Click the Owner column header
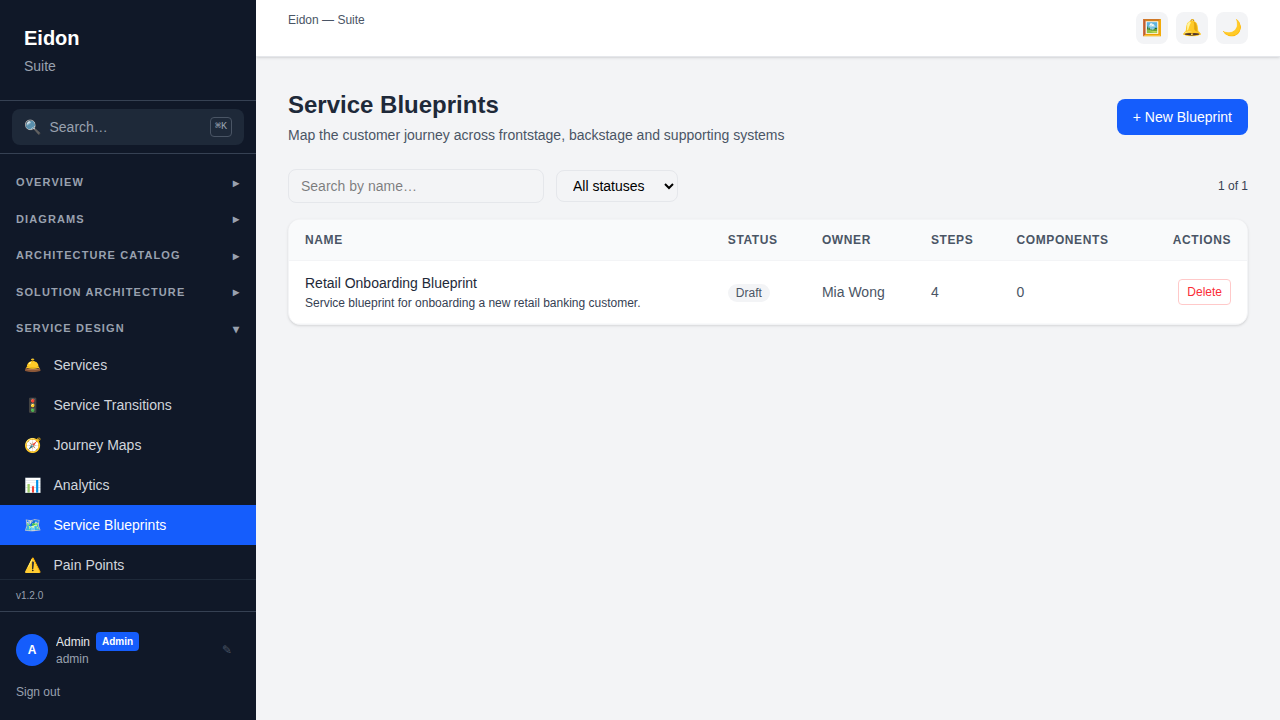The image size is (1280, 720). (x=846, y=240)
